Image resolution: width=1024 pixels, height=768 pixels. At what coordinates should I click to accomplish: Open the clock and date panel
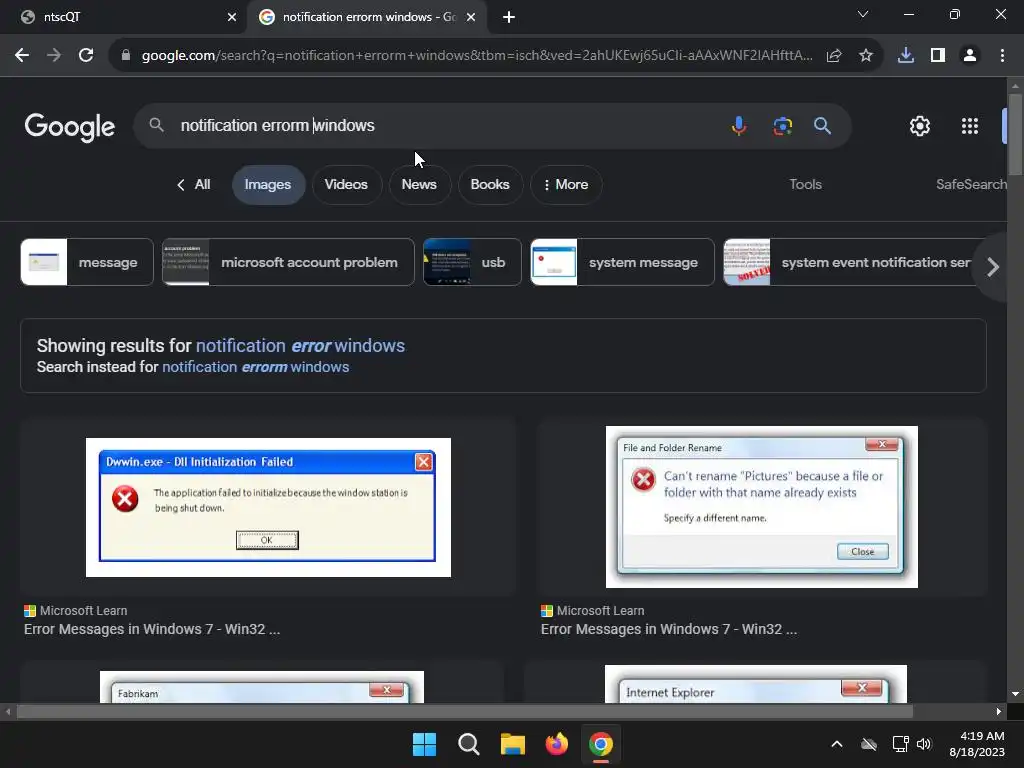977,744
